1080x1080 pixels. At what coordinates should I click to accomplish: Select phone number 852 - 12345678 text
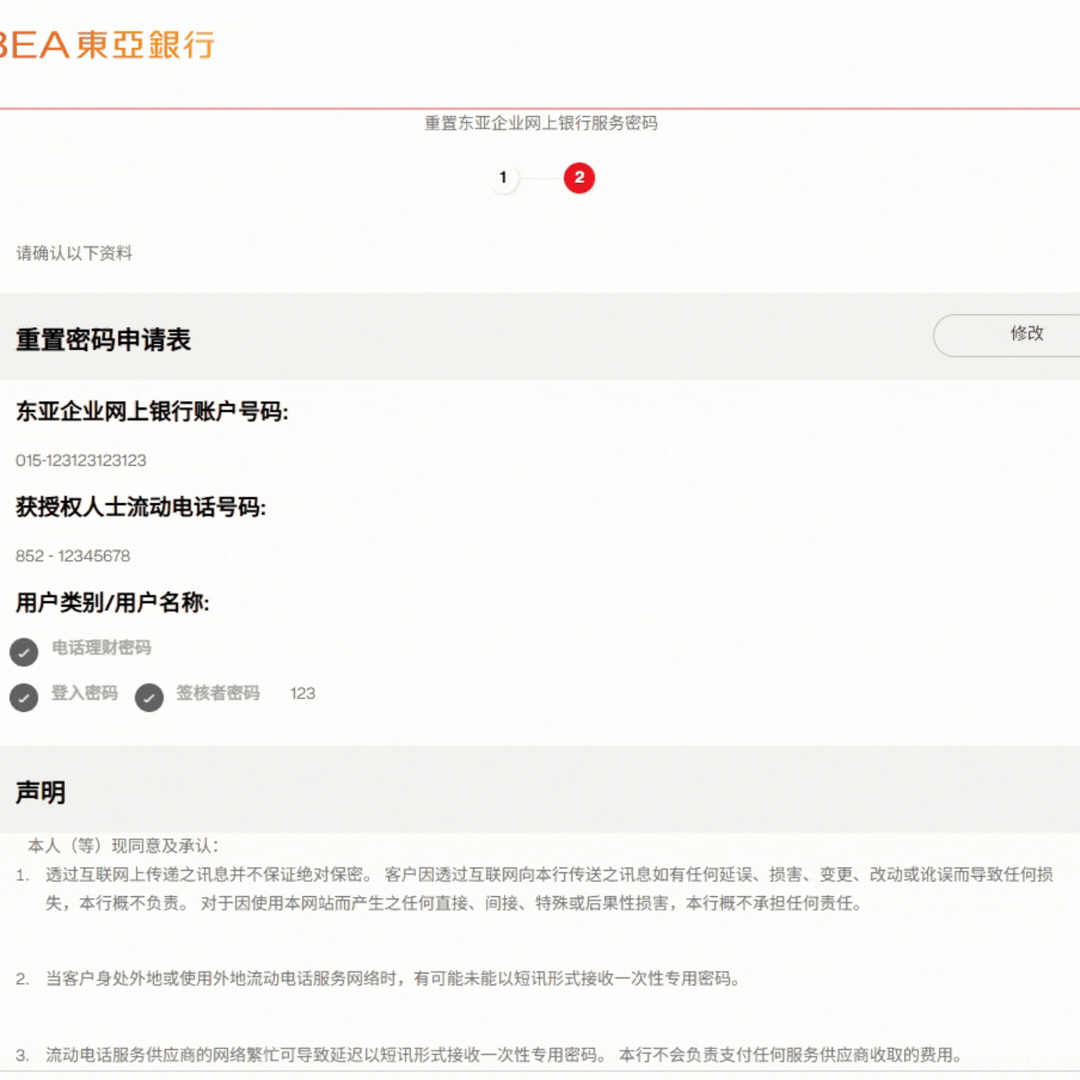73,556
